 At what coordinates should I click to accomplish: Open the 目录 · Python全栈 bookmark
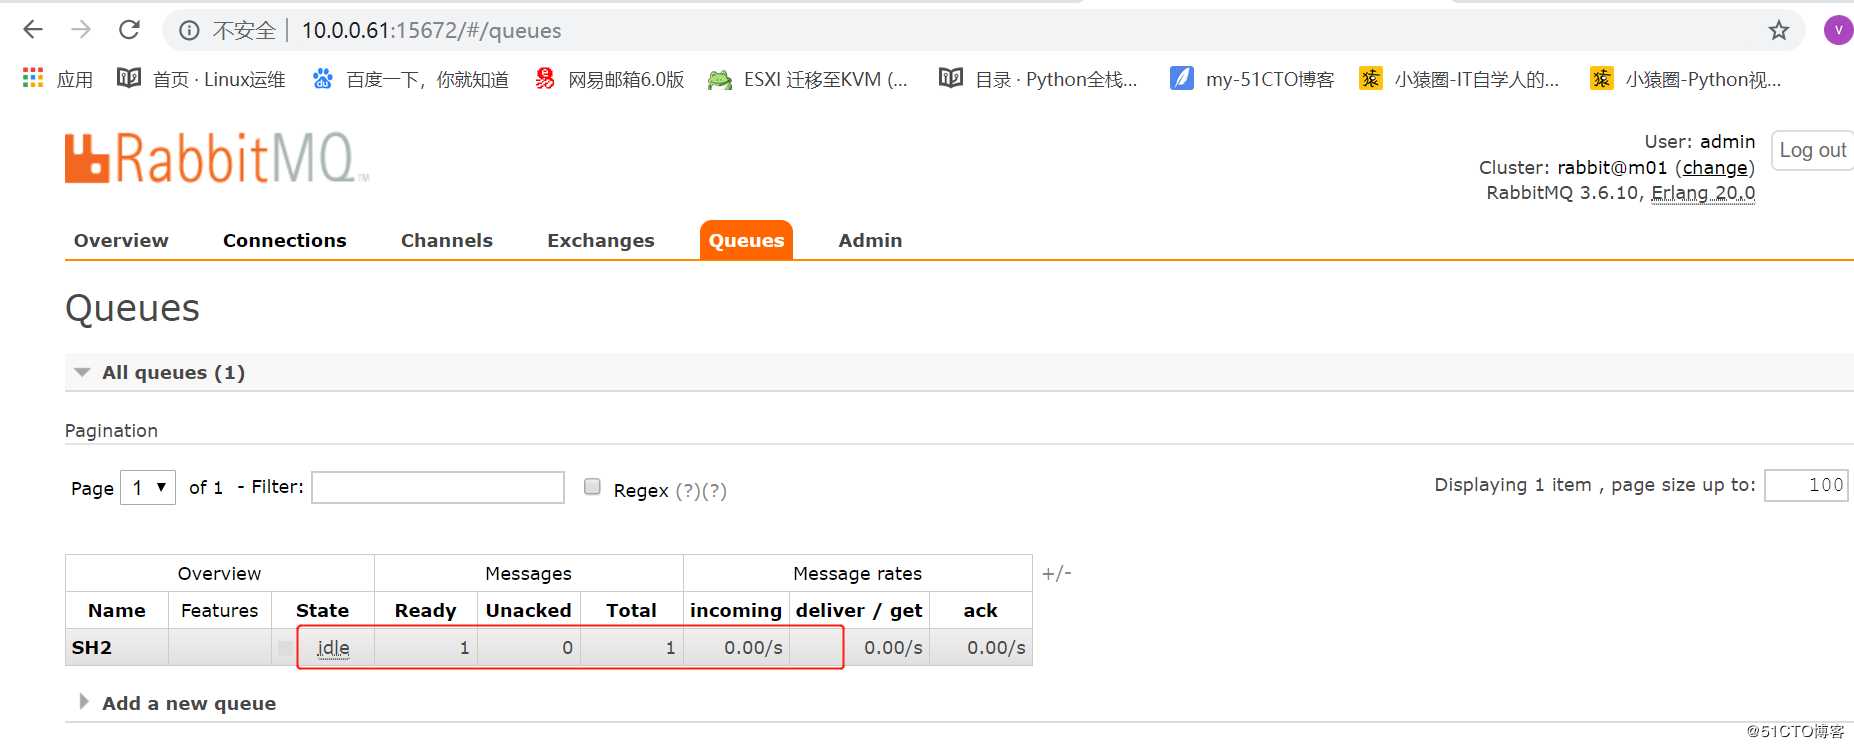coord(1038,79)
